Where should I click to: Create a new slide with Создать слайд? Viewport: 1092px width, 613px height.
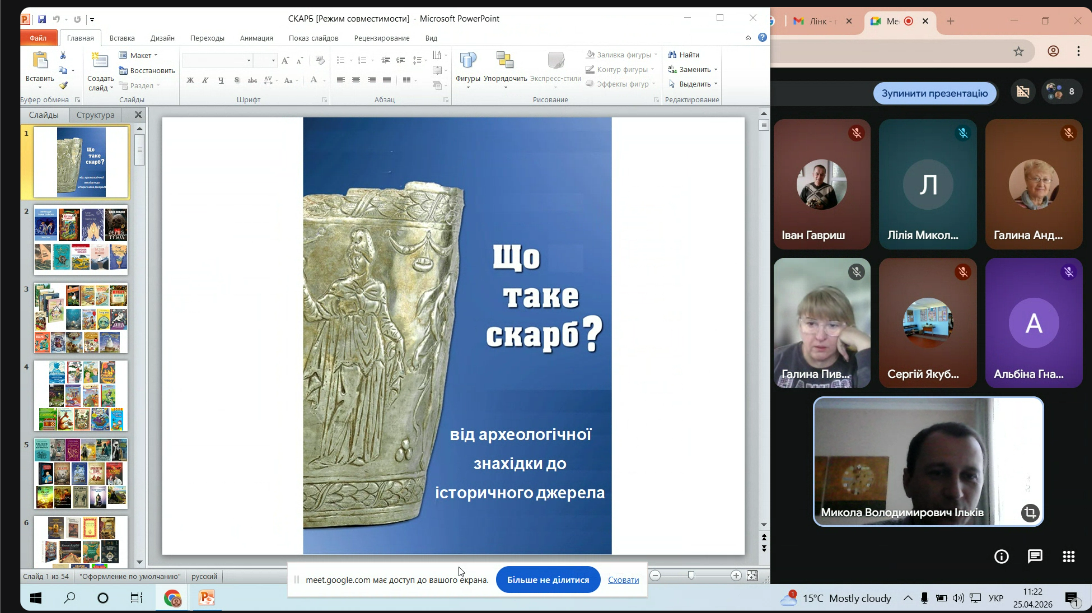point(100,72)
